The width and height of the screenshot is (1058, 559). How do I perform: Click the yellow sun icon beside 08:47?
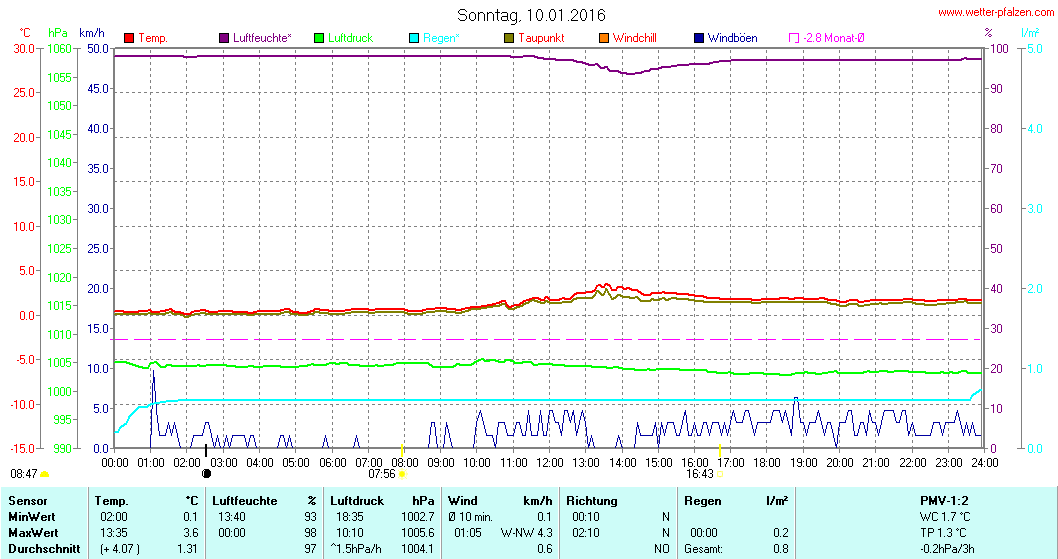point(45,475)
